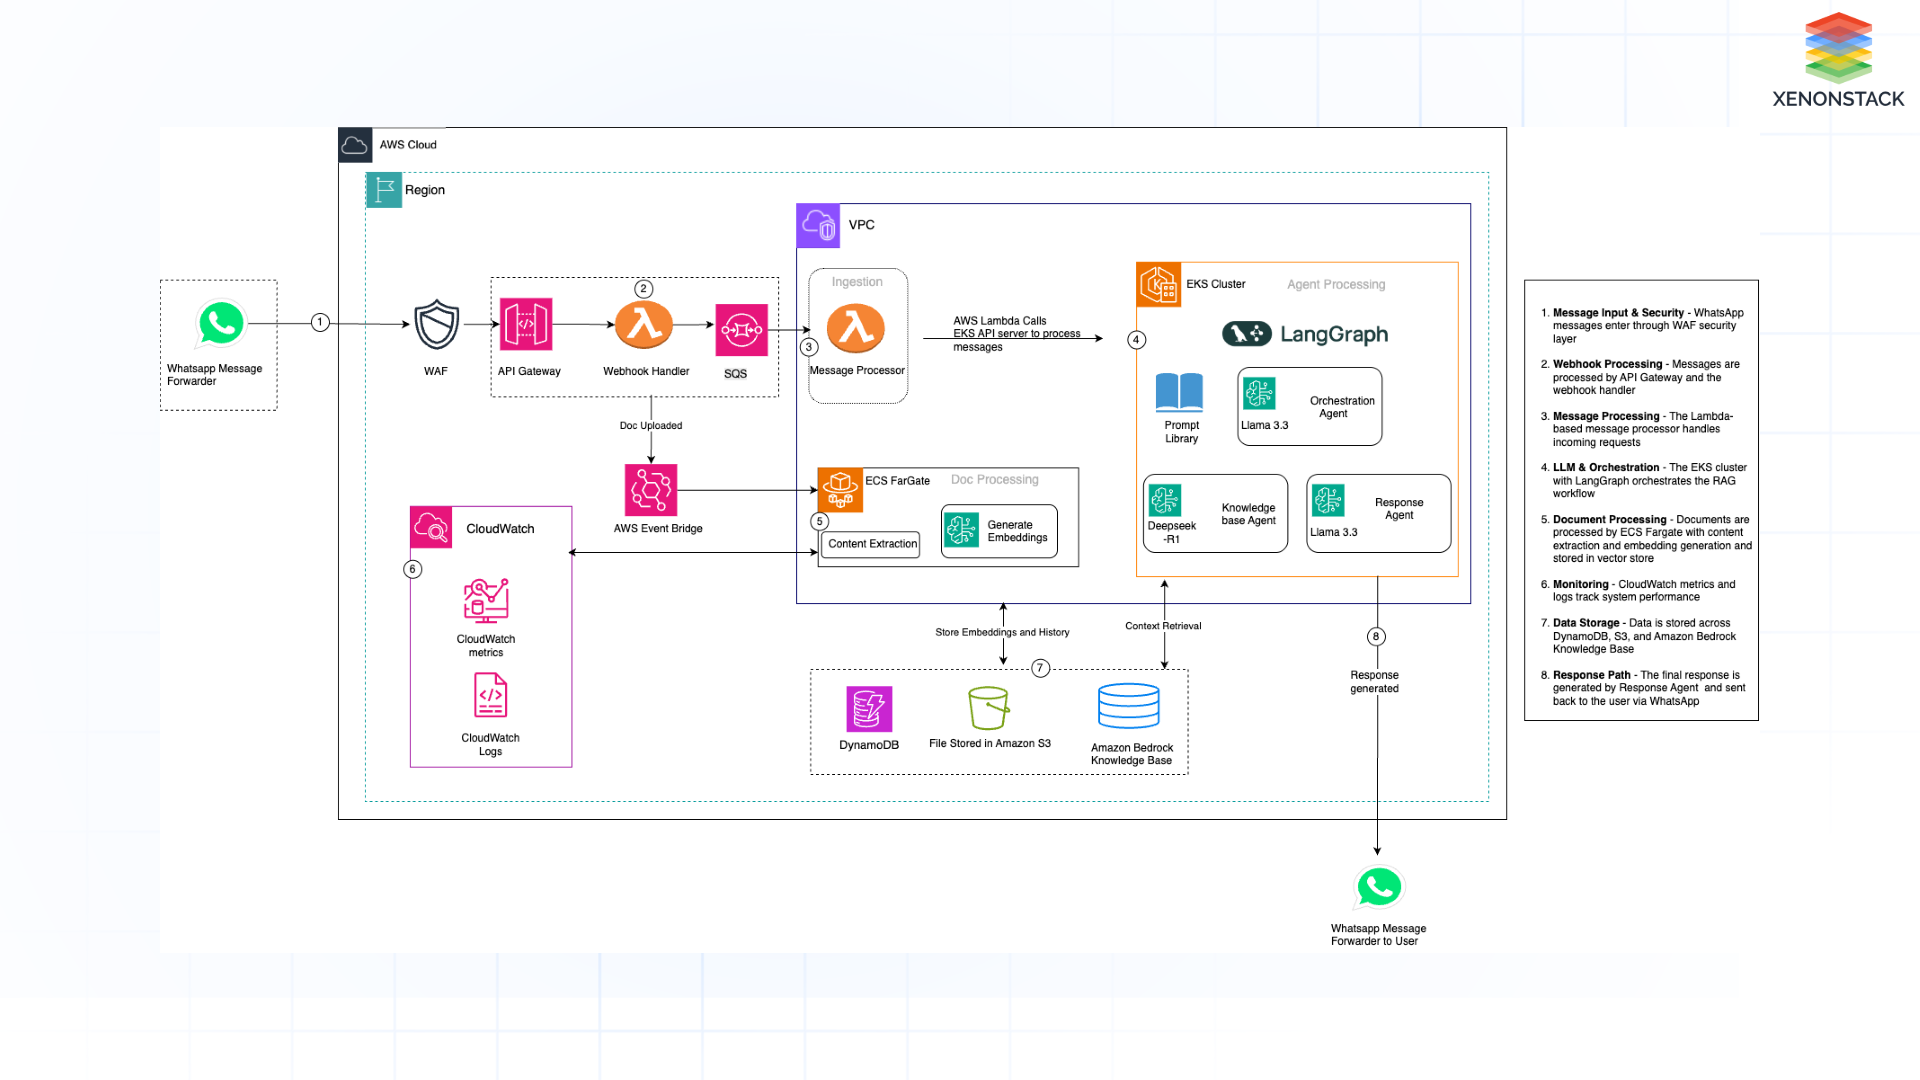Select the LangGraph branding label

coord(1305,334)
